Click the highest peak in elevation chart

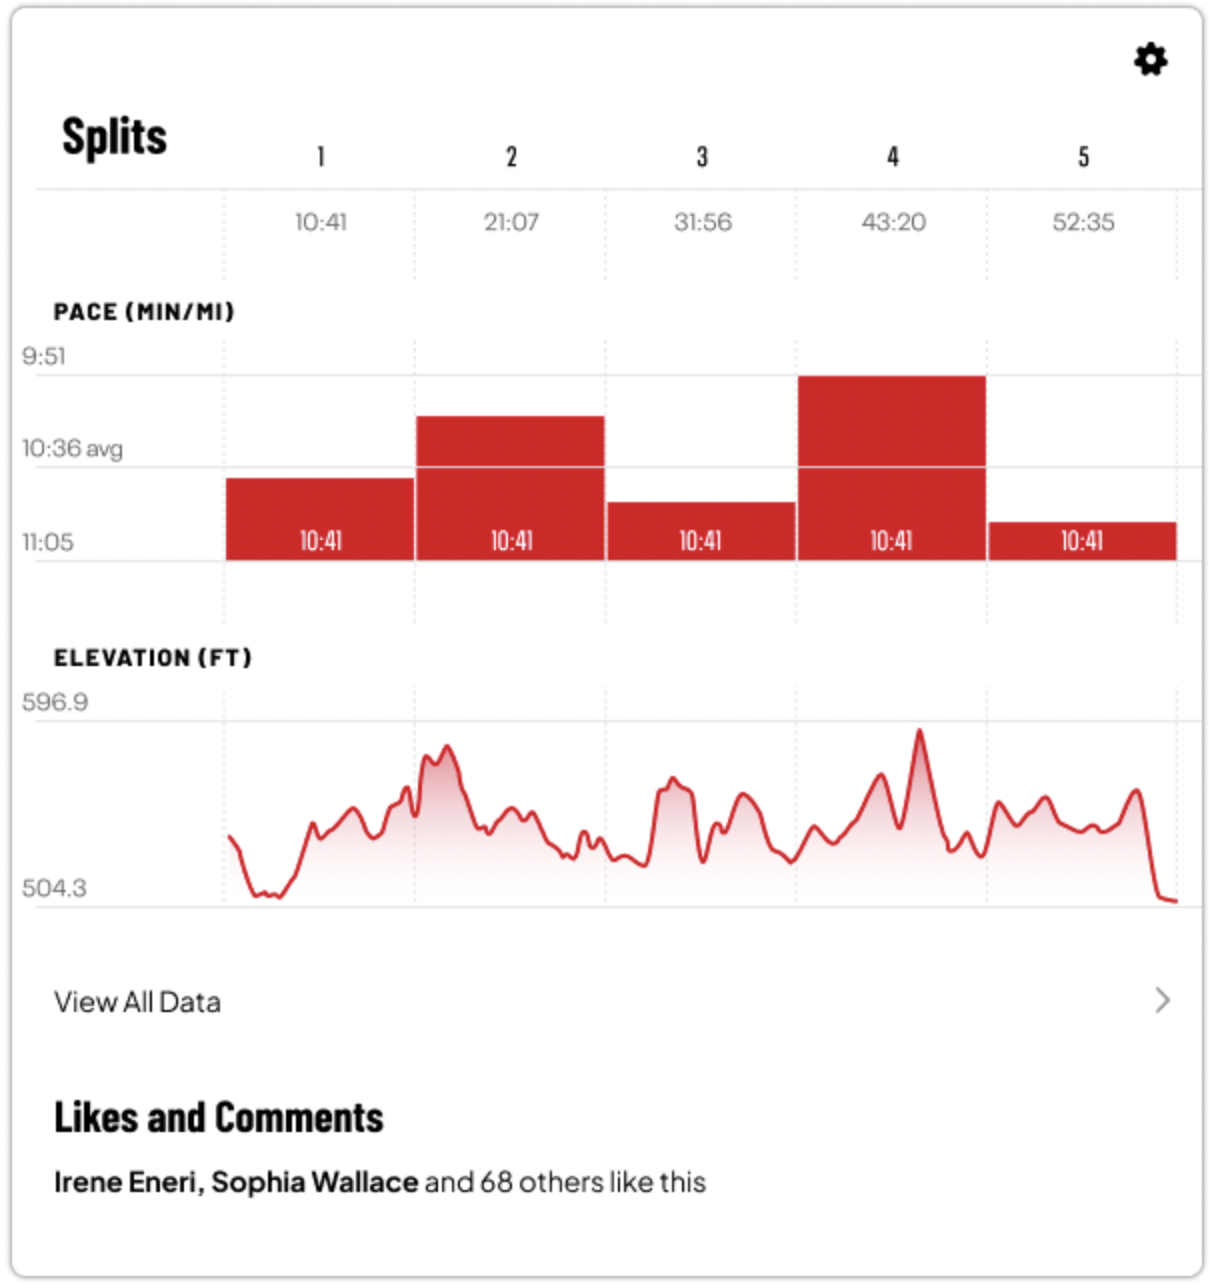[x=919, y=732]
